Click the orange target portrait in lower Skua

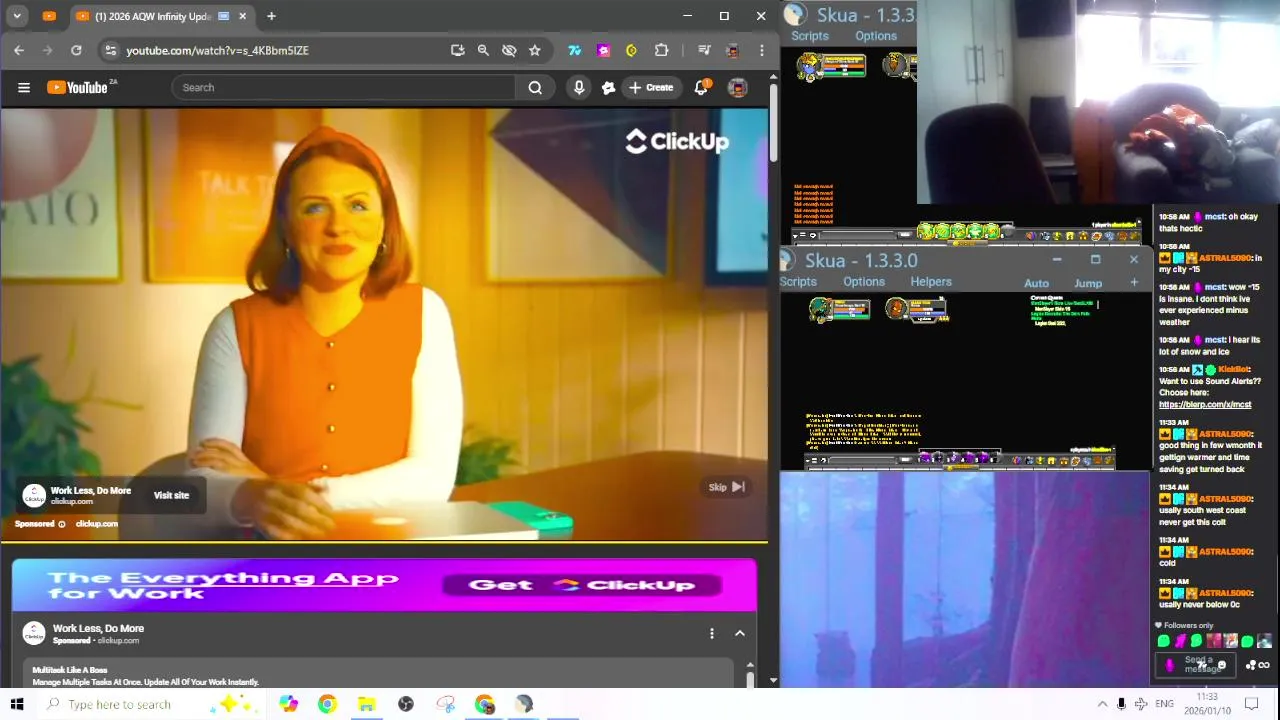click(x=897, y=309)
